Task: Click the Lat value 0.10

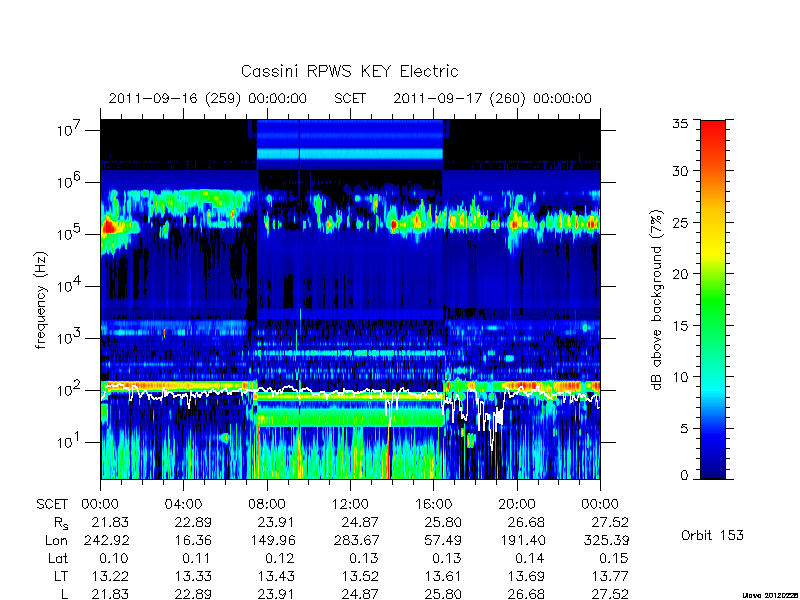Action: click(115, 558)
